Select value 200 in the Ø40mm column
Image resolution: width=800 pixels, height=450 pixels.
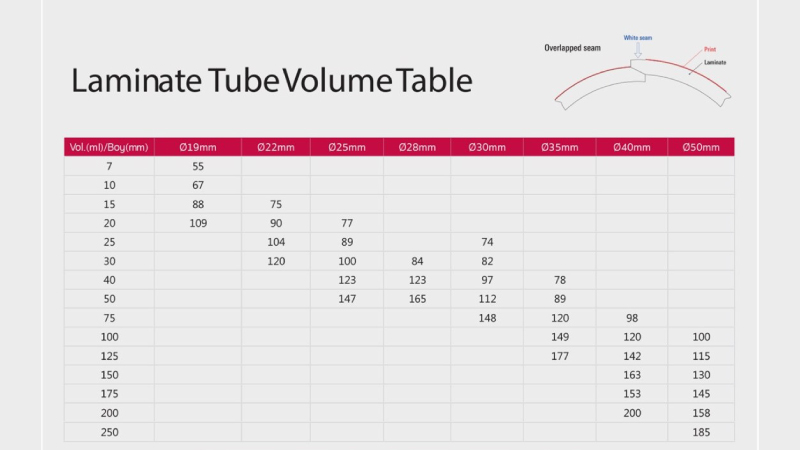[x=632, y=413]
